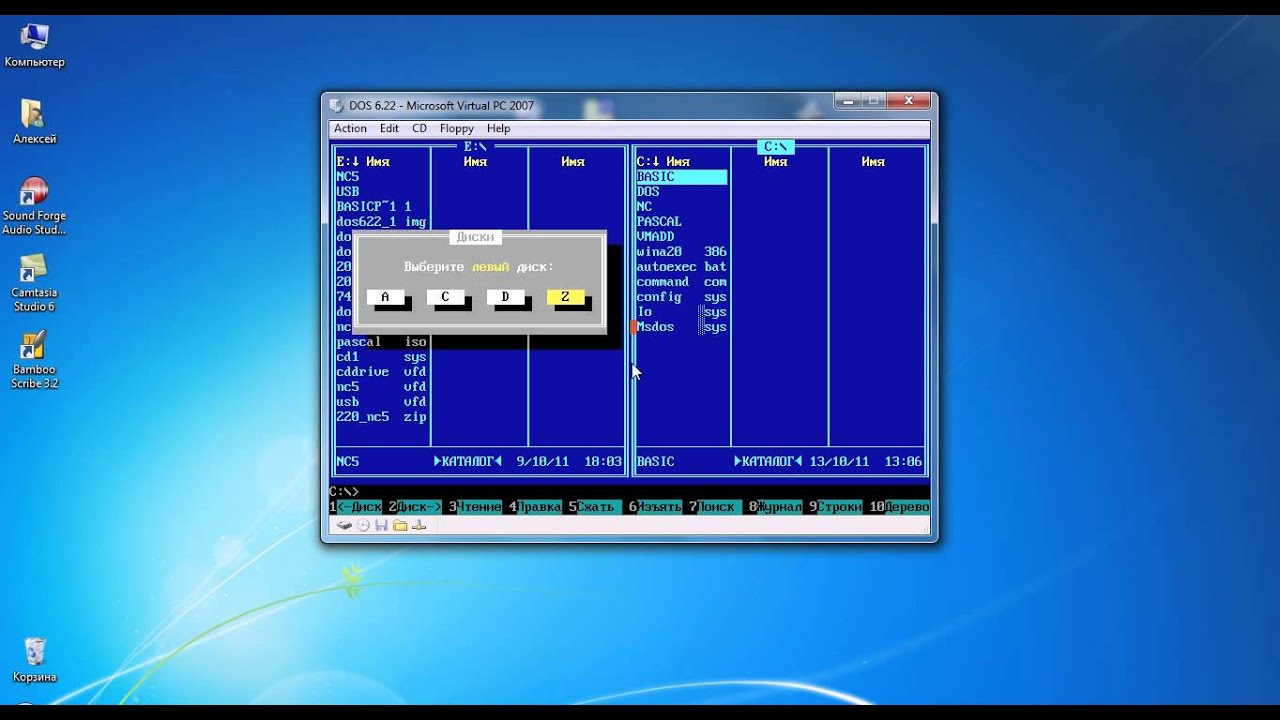Click function key 7 Поиск
The width and height of the screenshot is (1280, 720).
[x=715, y=507]
